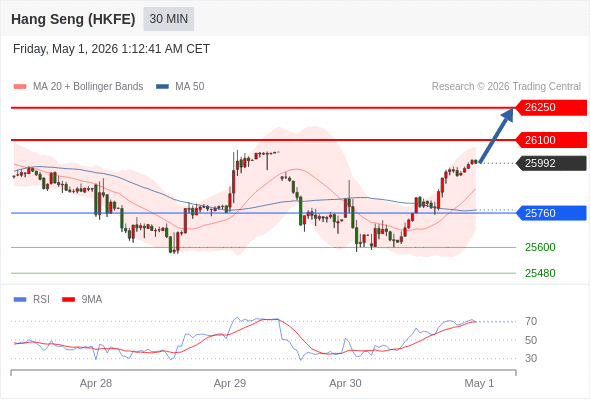Toggle the RSI legend entry
The image size is (590, 400).
32,300
